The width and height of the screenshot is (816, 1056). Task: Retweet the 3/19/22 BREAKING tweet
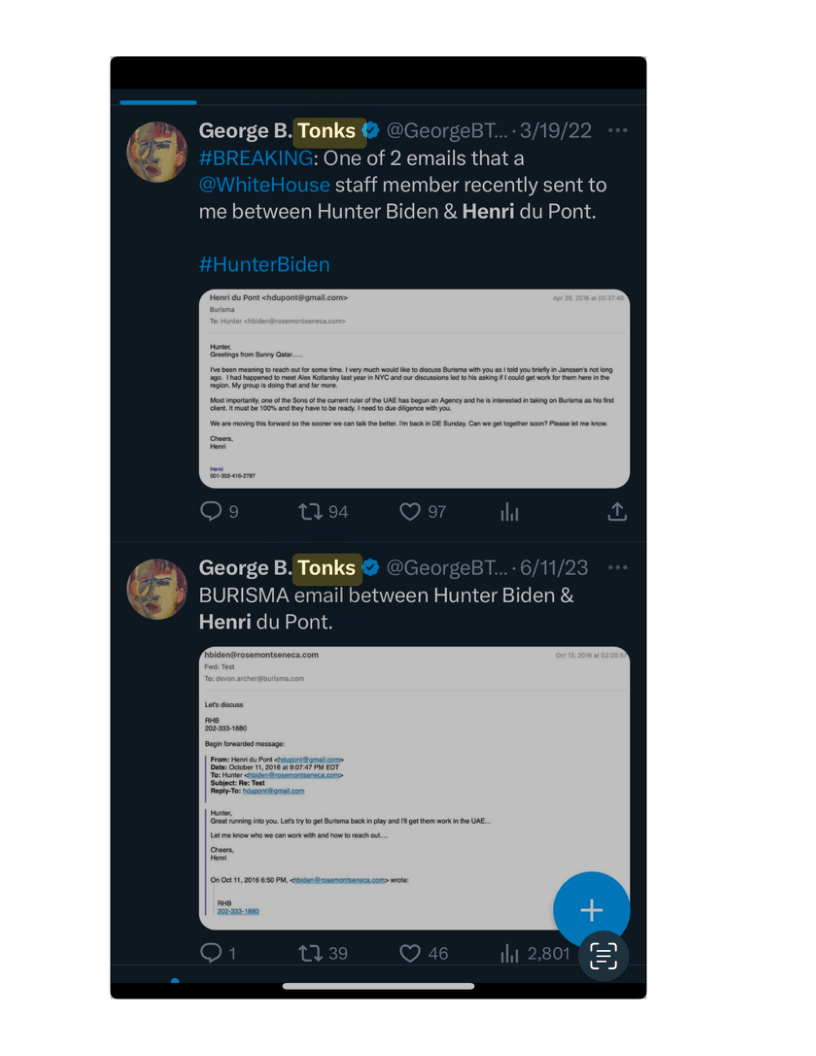point(311,512)
